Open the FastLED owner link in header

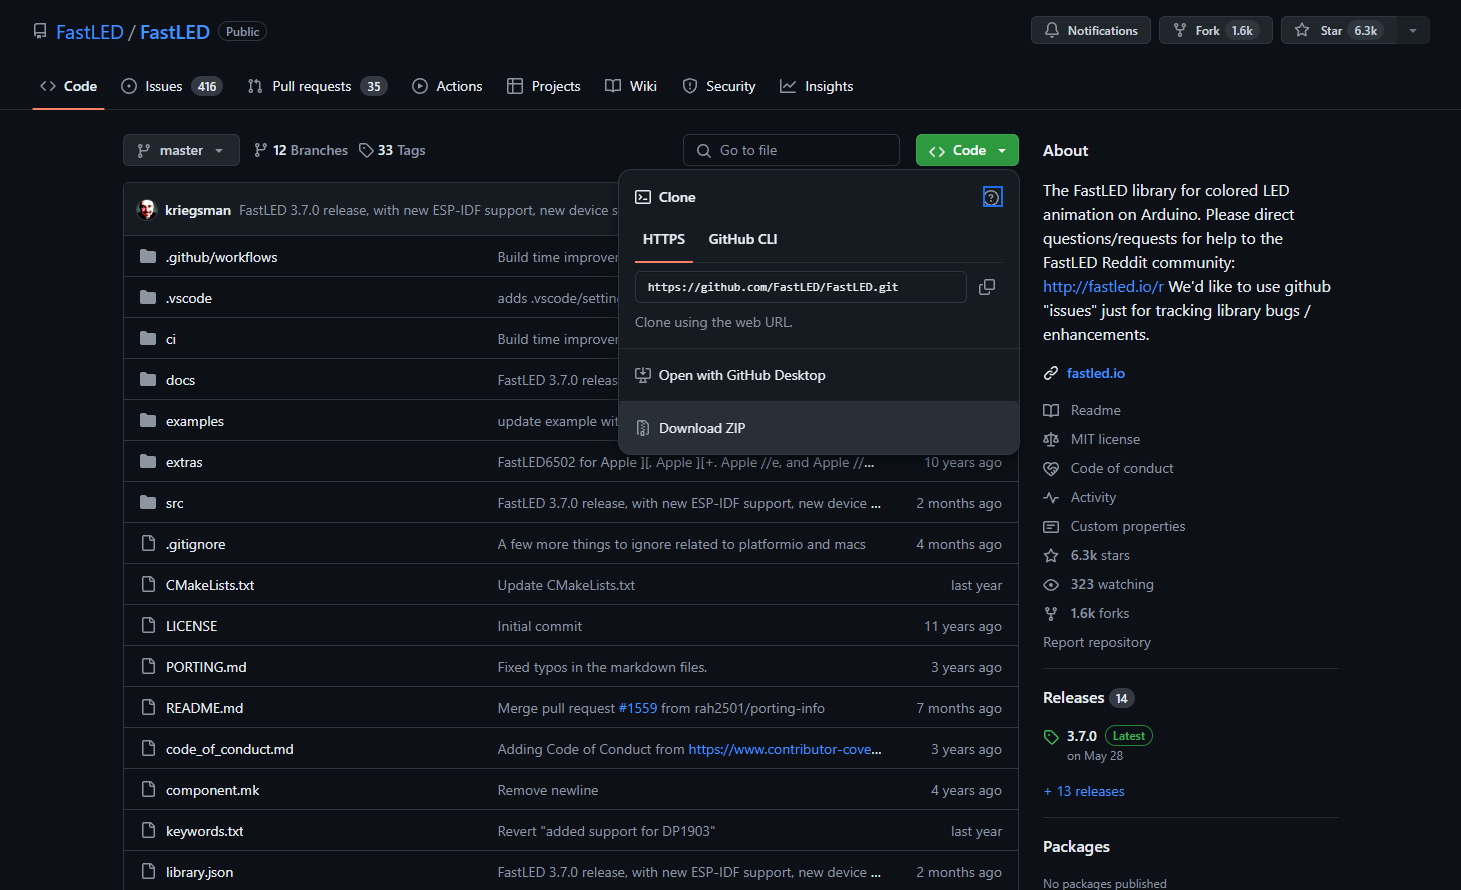[x=89, y=32]
